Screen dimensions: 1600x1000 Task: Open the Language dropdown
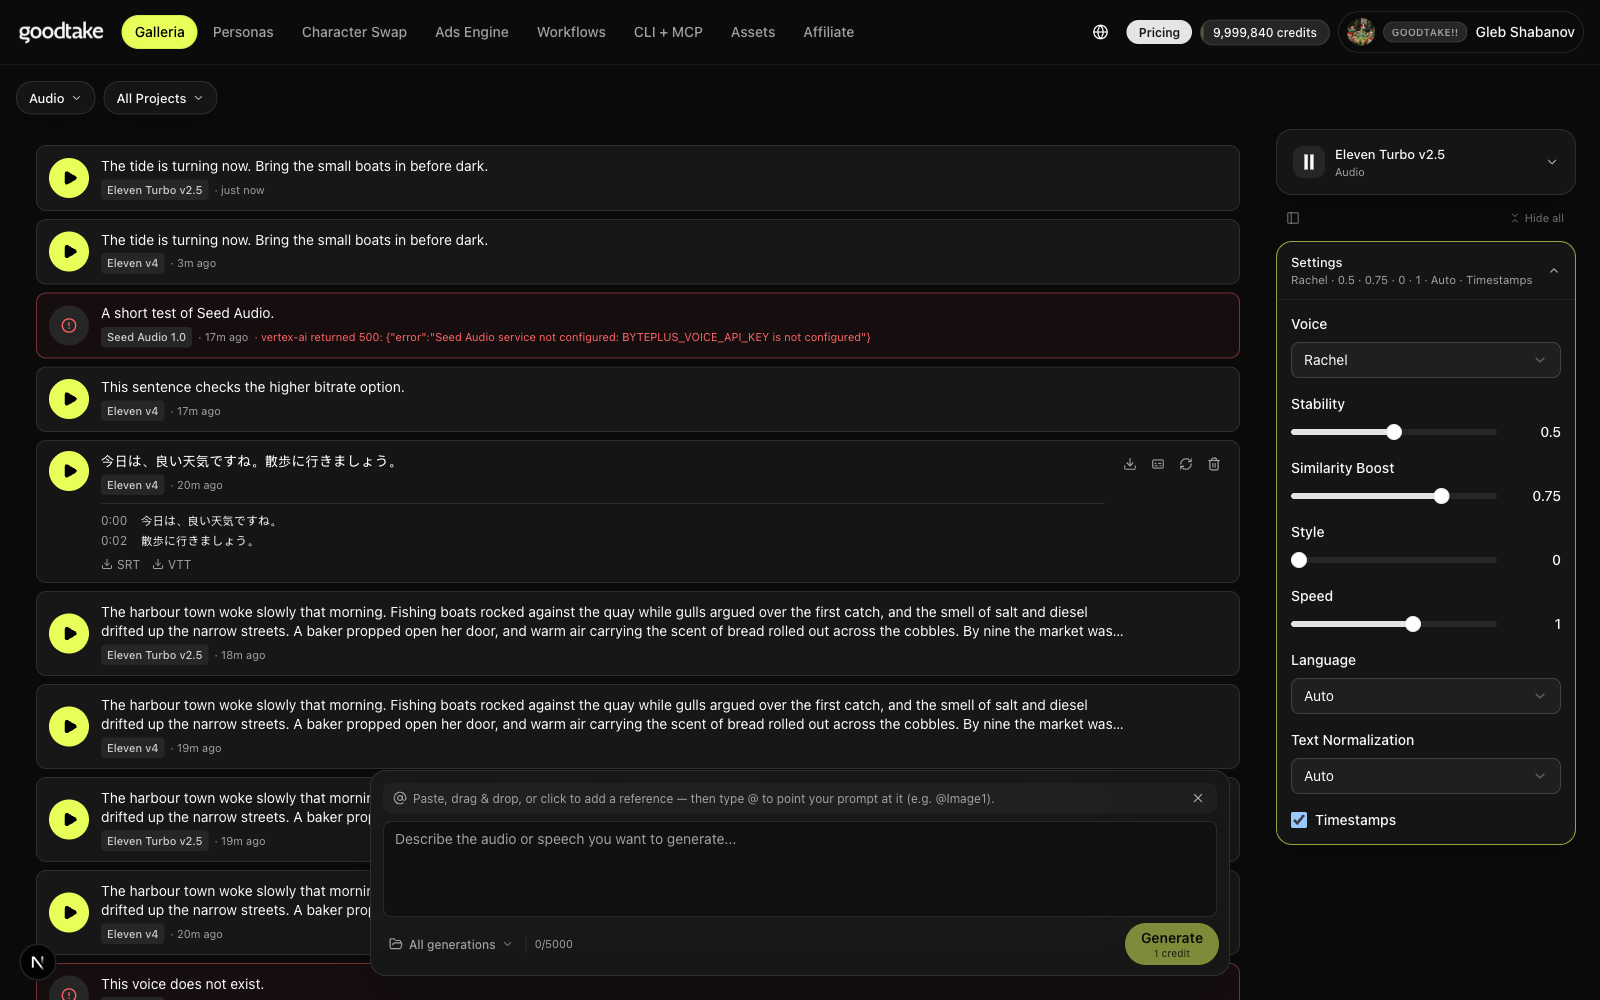click(1425, 696)
